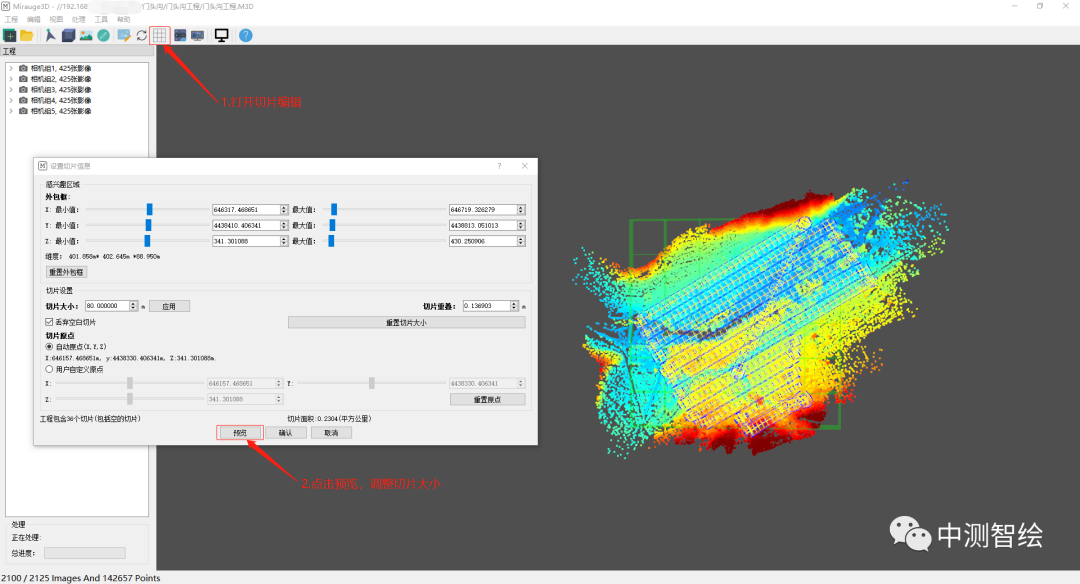Select the 用户自定义原点 radio option

[x=50, y=369]
